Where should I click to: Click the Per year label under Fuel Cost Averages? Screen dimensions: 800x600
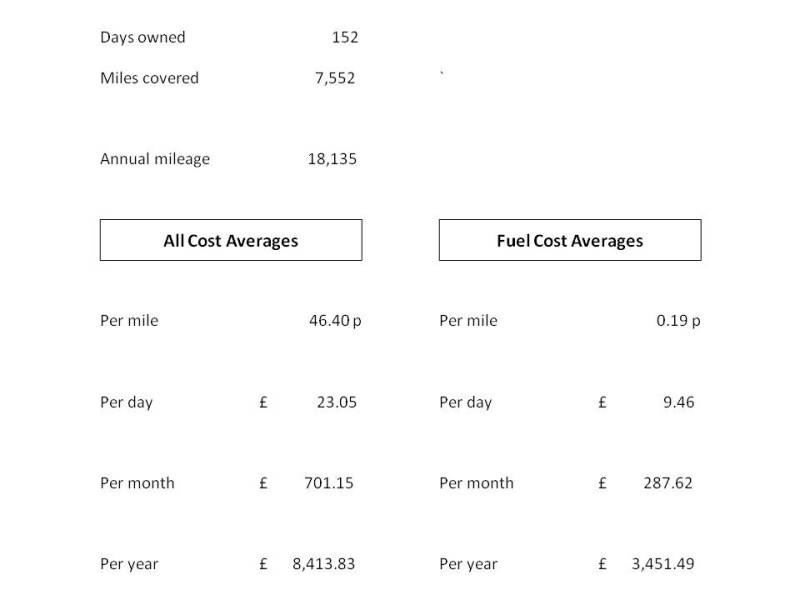click(468, 564)
